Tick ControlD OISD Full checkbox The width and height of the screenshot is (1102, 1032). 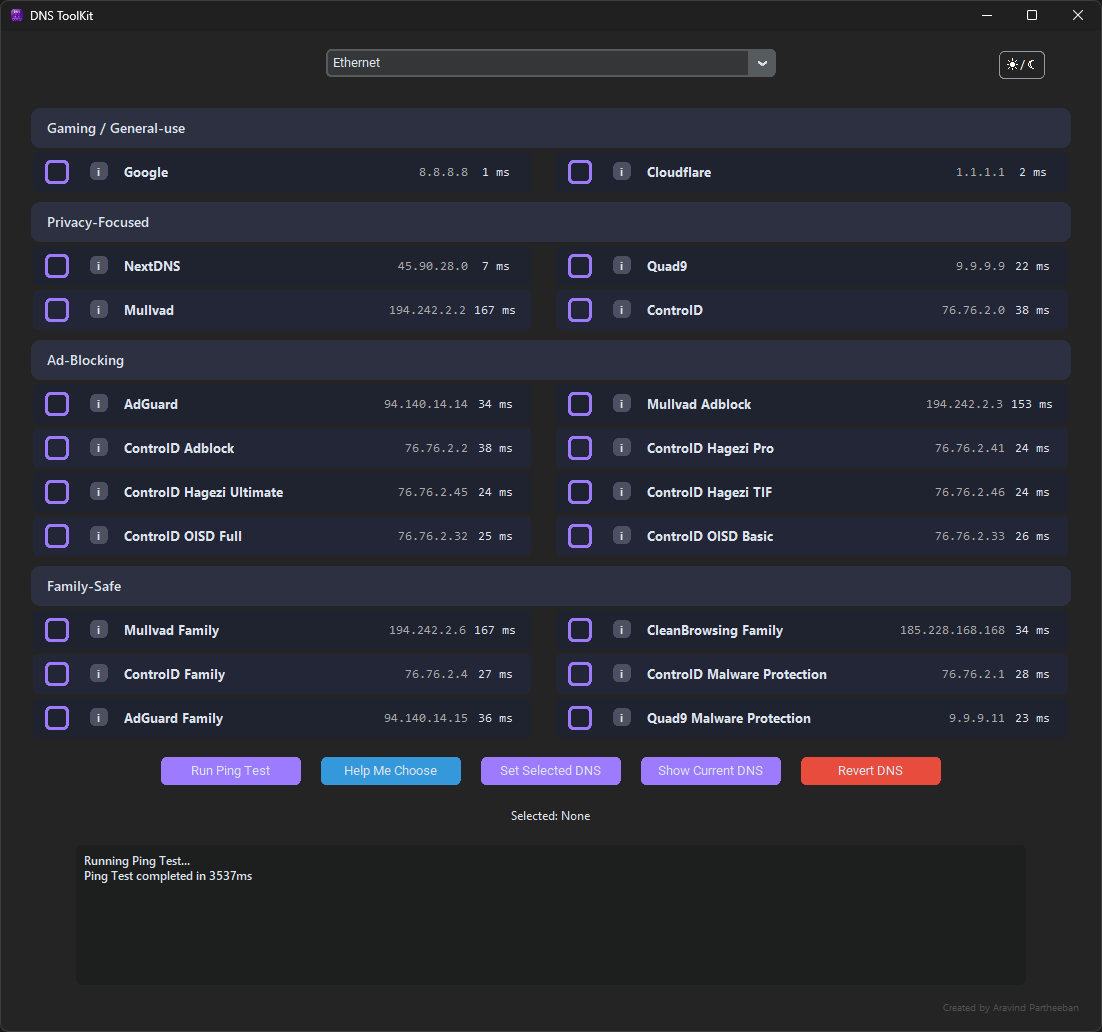[x=57, y=536]
